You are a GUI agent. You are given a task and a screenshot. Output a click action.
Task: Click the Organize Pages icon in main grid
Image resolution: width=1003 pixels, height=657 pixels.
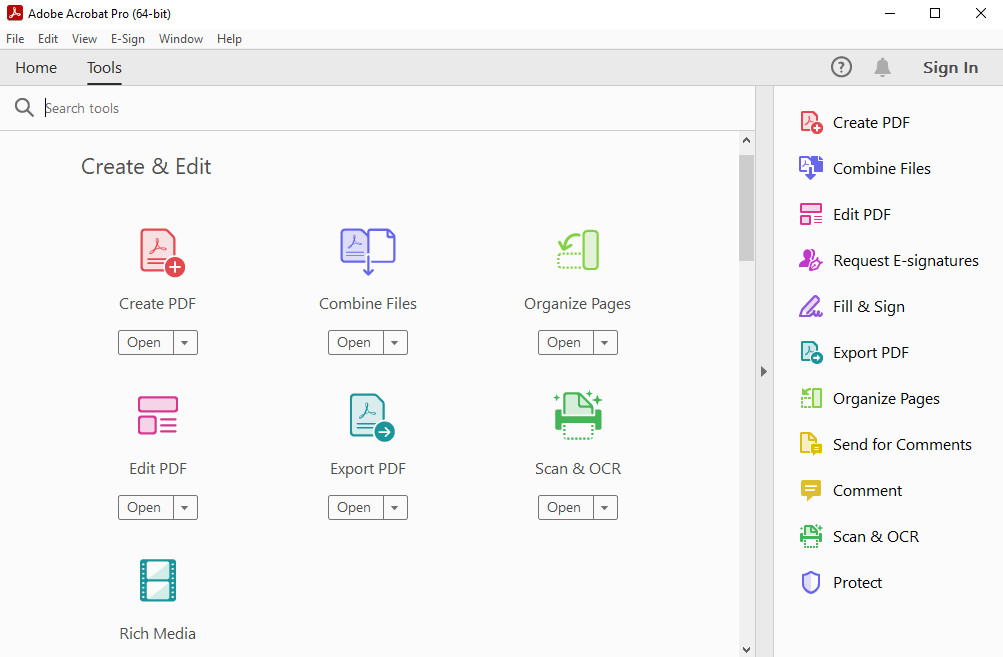click(578, 250)
